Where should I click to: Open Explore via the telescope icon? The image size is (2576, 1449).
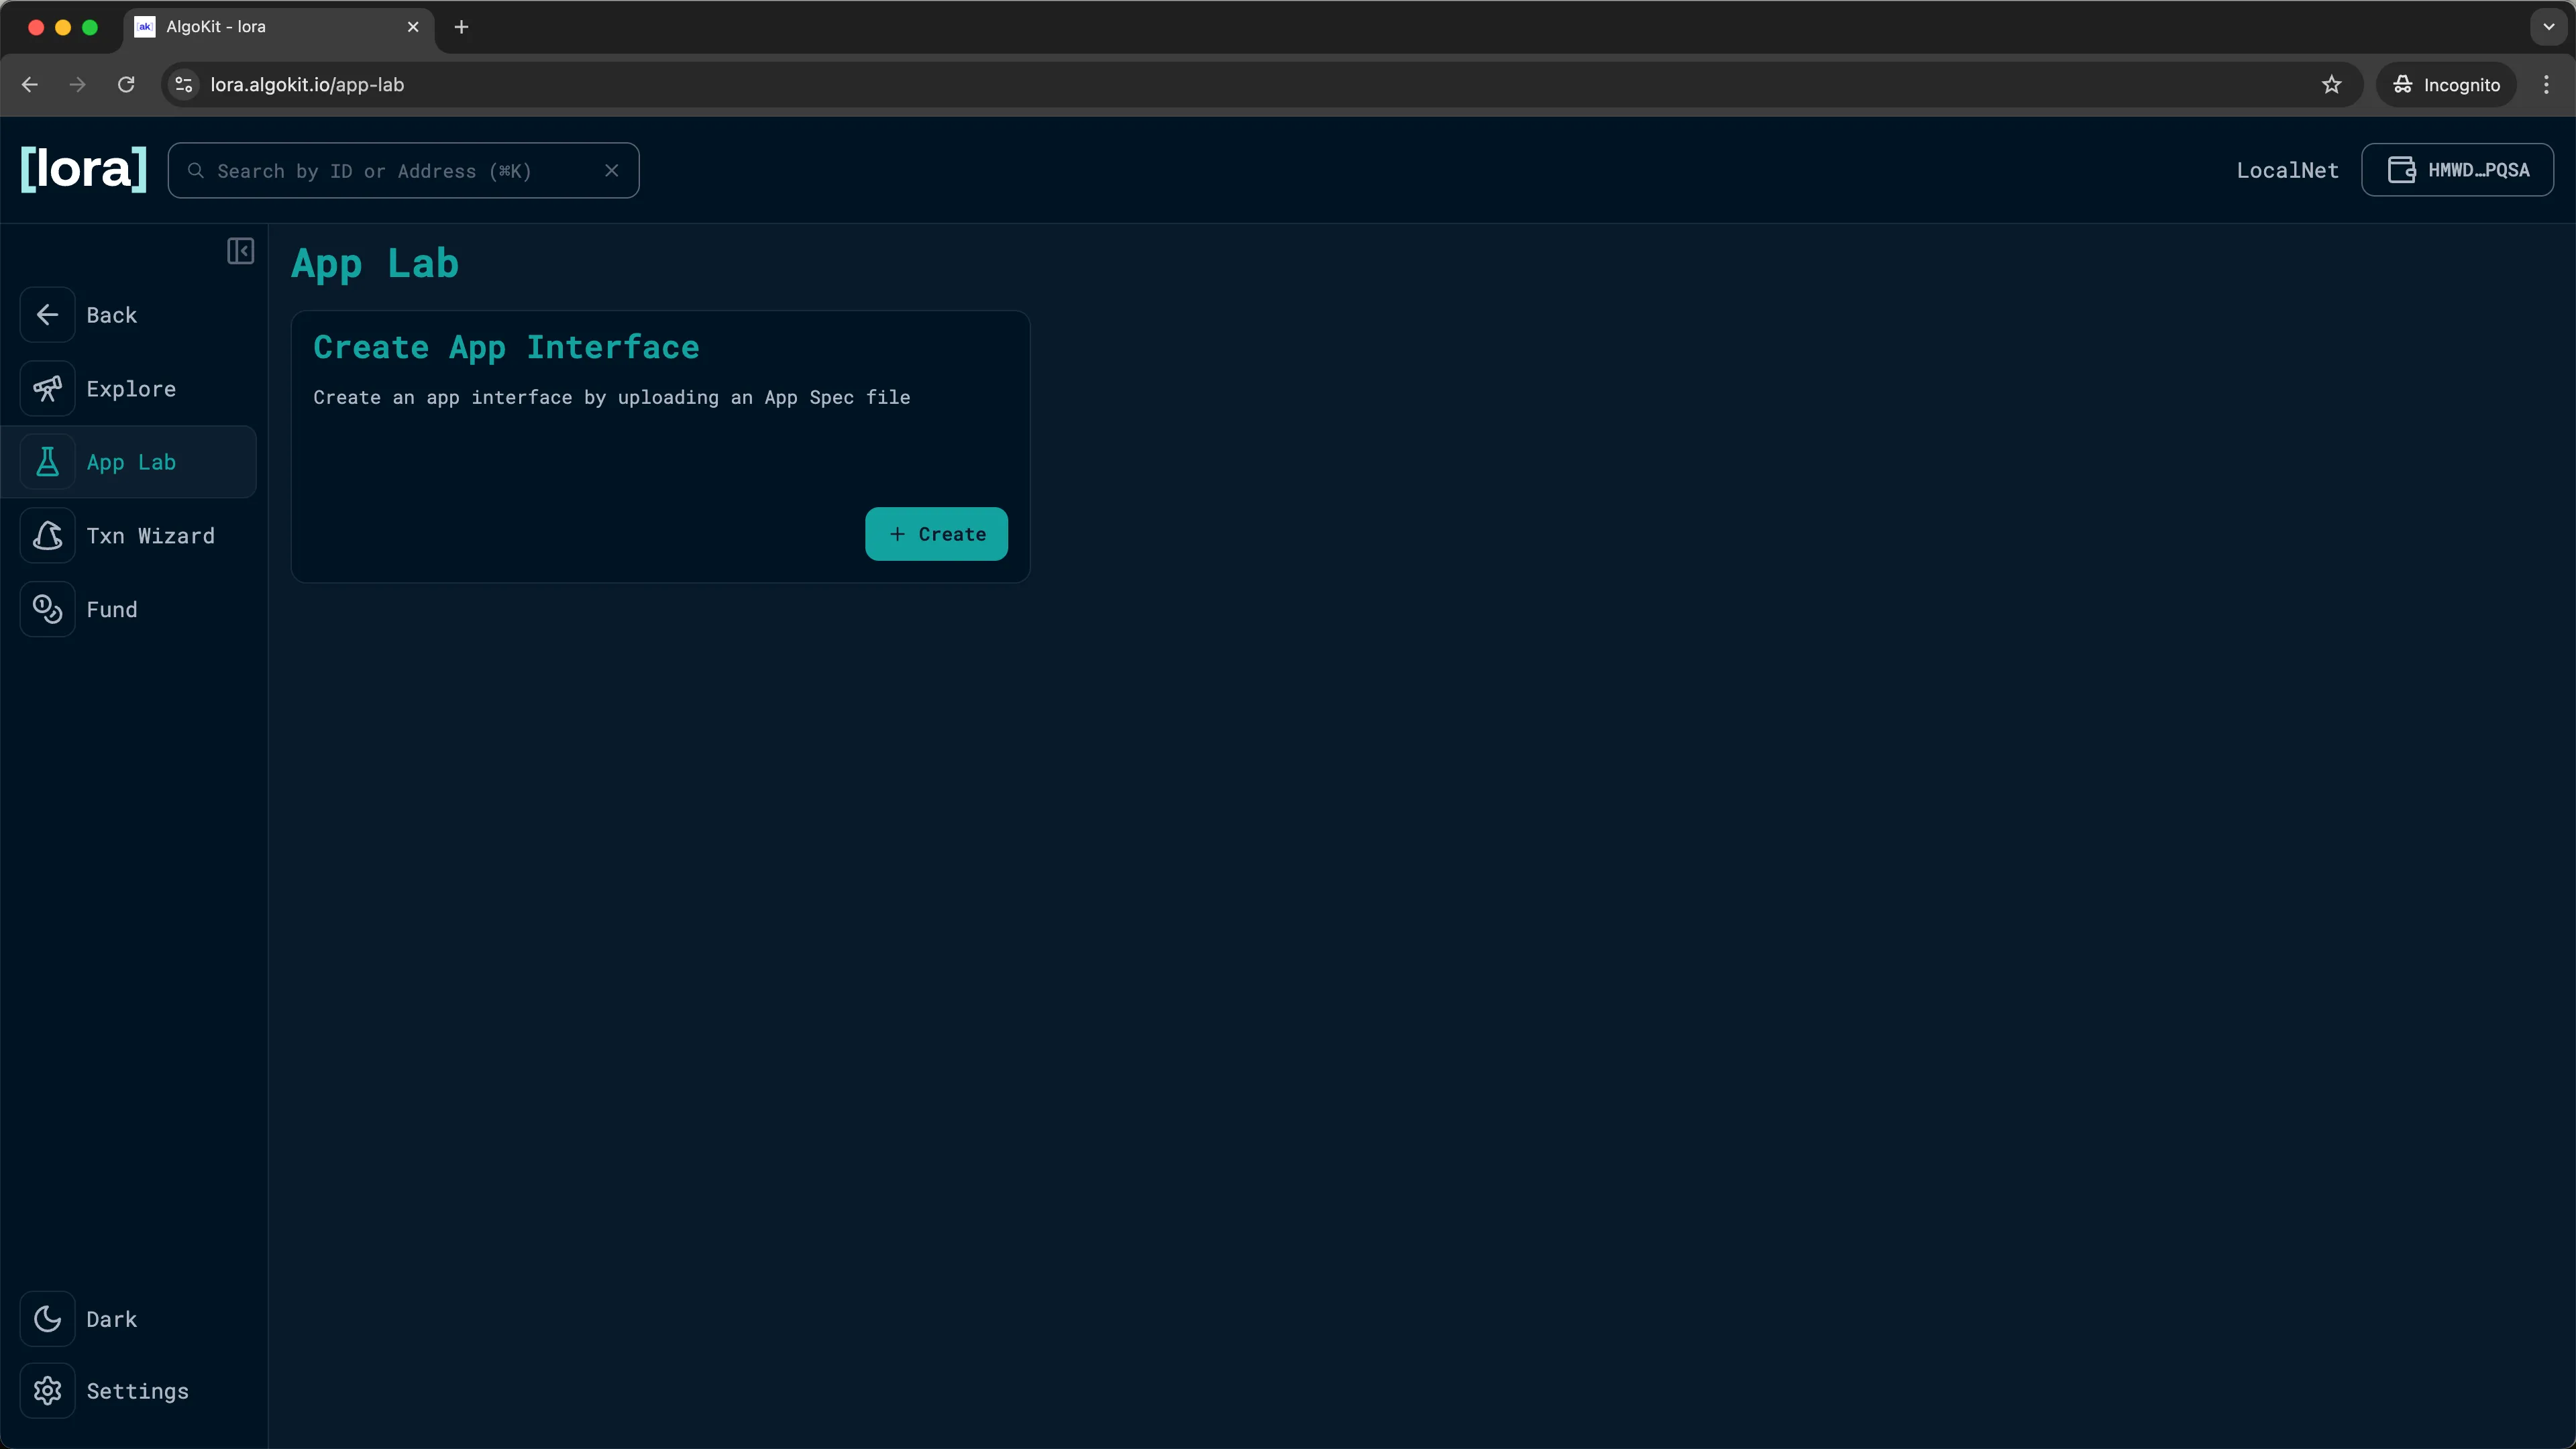point(47,388)
